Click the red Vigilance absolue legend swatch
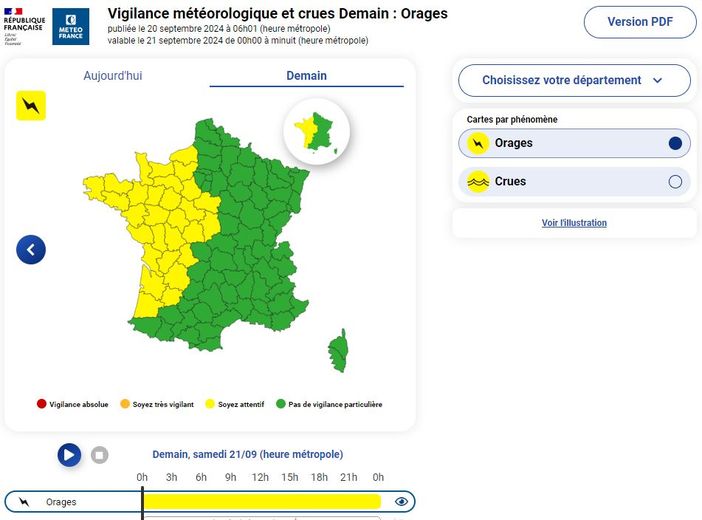This screenshot has width=702, height=520. pos(42,404)
